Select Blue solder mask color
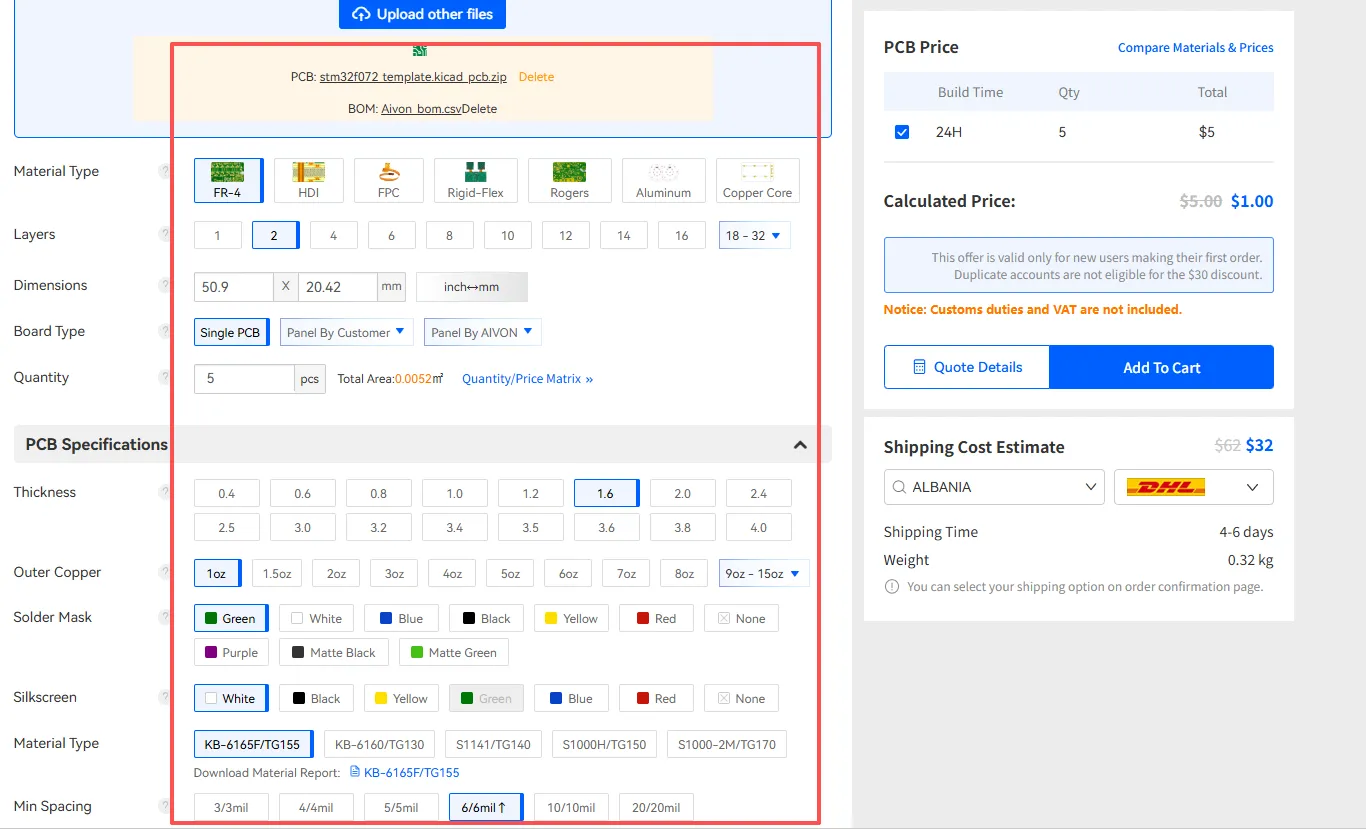 pyautogui.click(x=401, y=619)
